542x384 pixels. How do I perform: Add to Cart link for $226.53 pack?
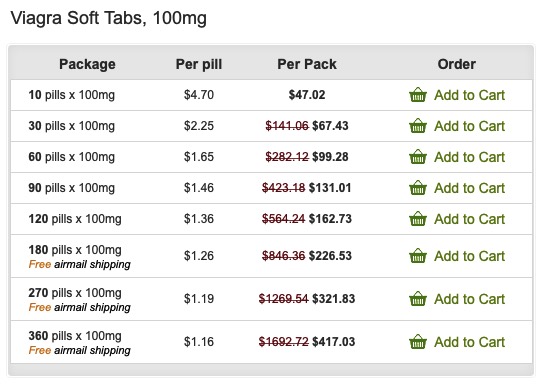(x=469, y=256)
